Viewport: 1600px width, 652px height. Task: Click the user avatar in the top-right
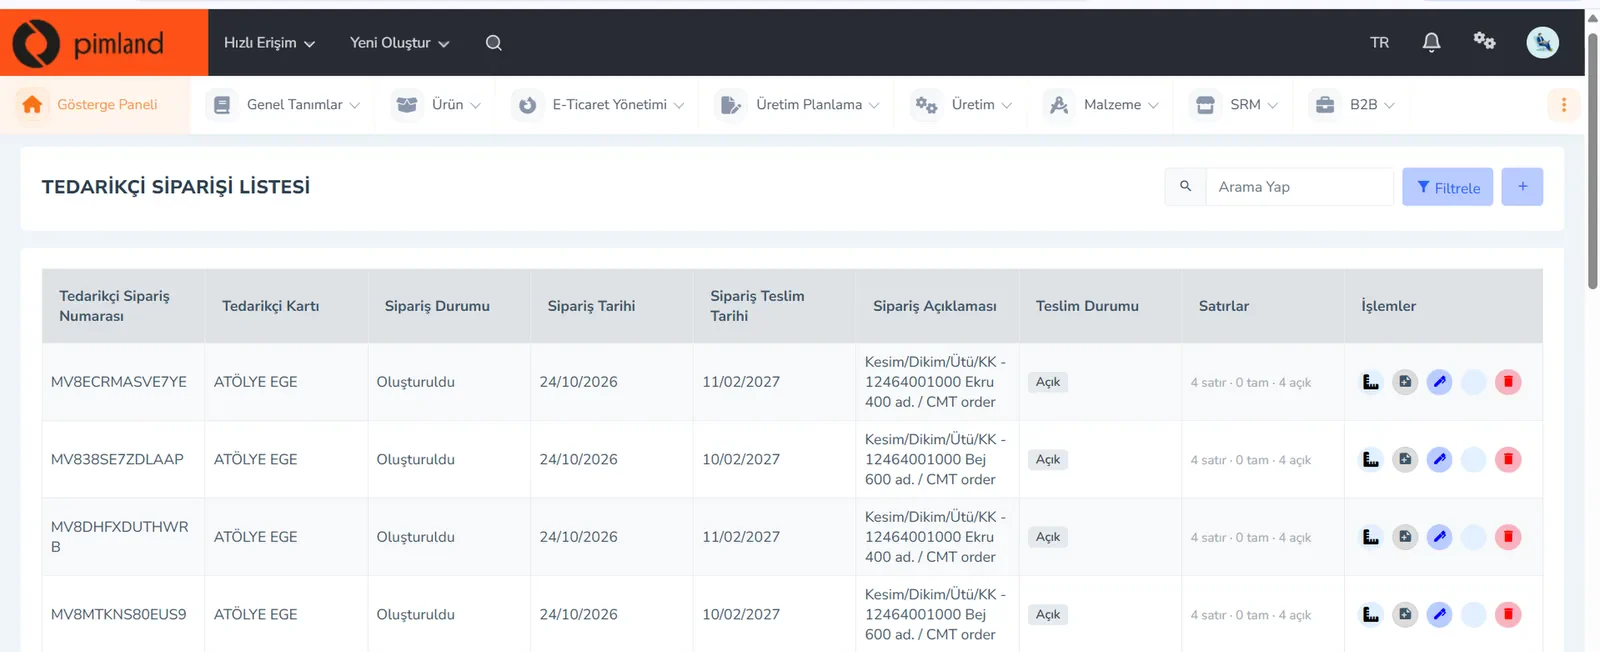[1543, 42]
